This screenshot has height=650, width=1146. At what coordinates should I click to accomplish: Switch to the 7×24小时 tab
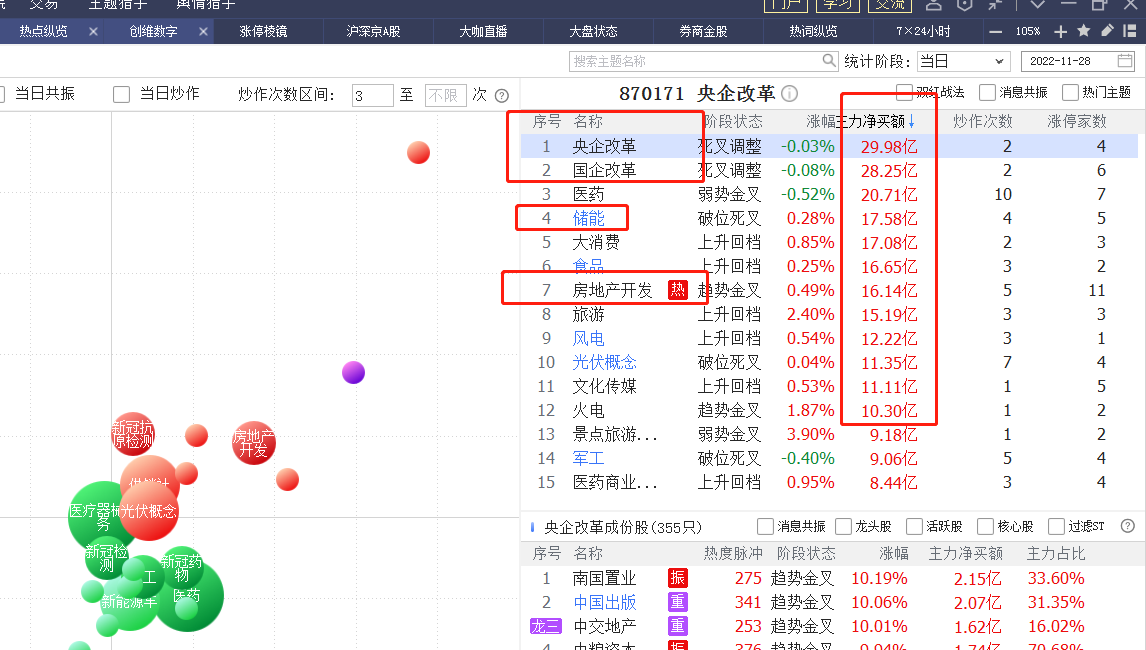pyautogui.click(x=923, y=31)
